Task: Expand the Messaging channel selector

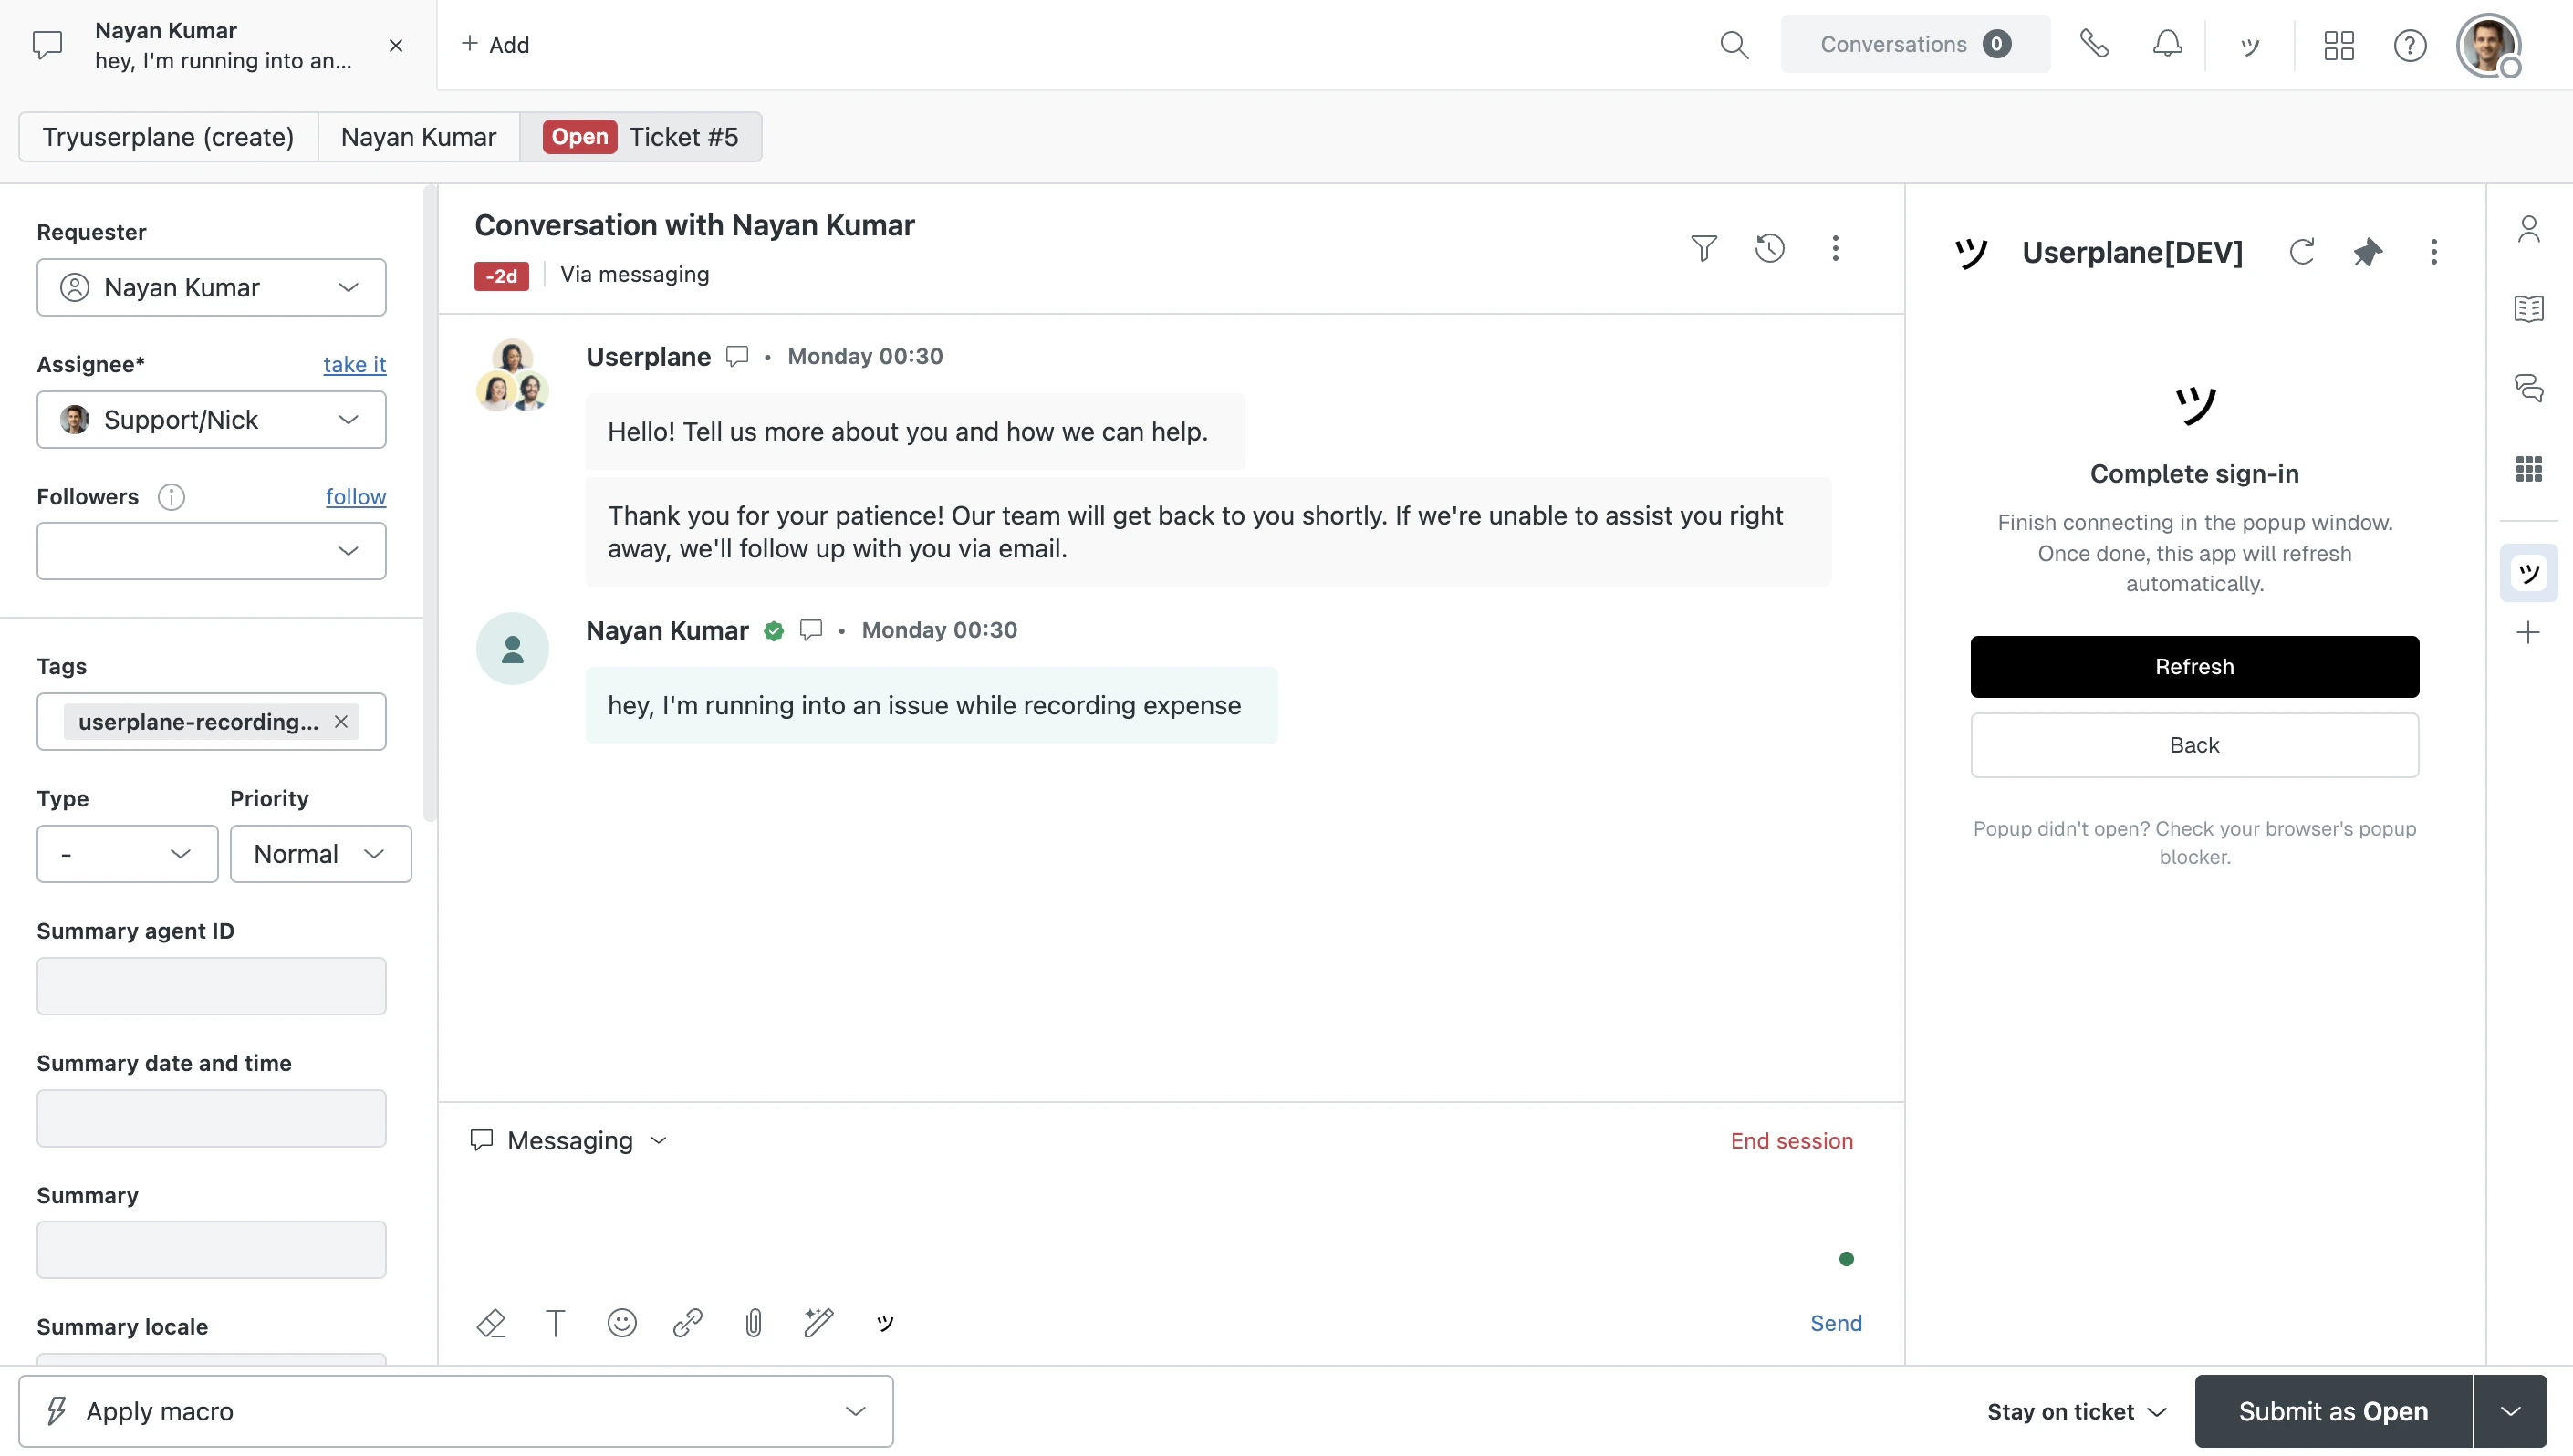Action: (x=570, y=1140)
